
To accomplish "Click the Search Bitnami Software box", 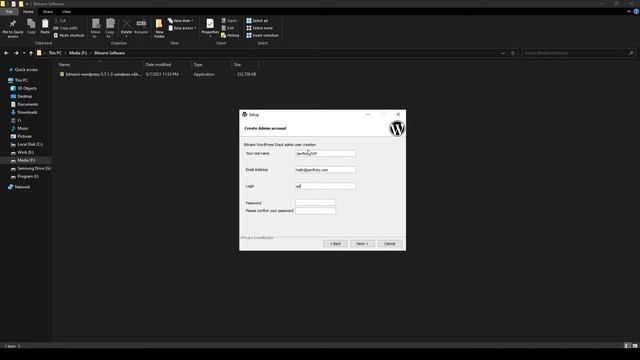I will 575,53.
